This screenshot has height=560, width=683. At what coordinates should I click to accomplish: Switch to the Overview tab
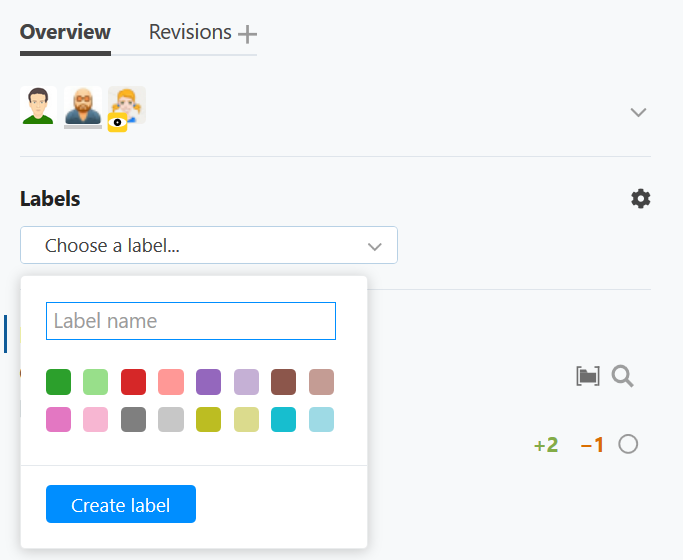pos(65,32)
